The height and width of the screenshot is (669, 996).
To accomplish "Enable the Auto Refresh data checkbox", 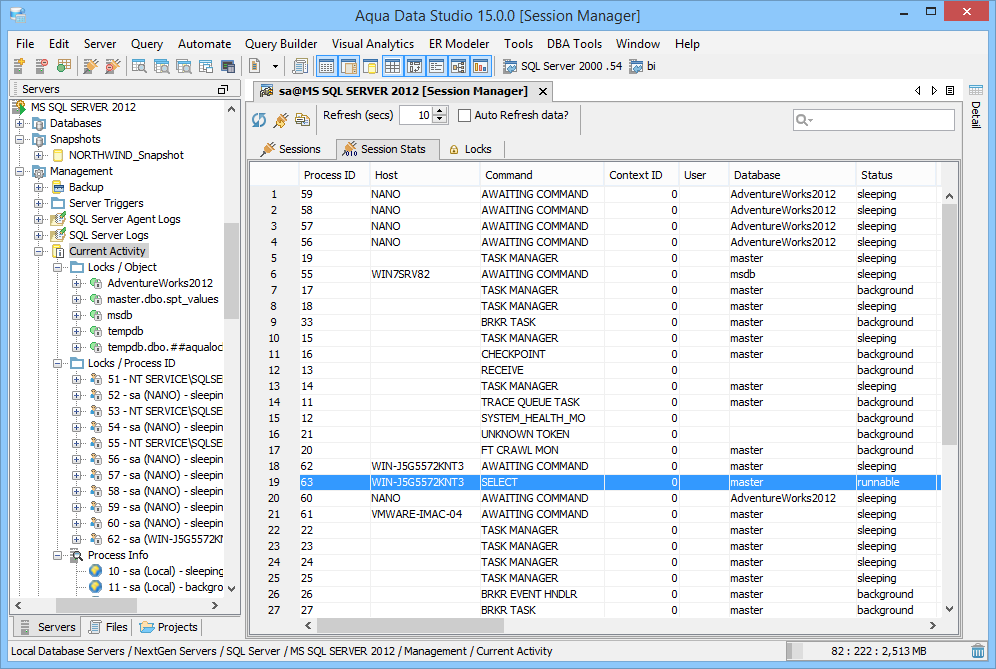I will click(464, 115).
